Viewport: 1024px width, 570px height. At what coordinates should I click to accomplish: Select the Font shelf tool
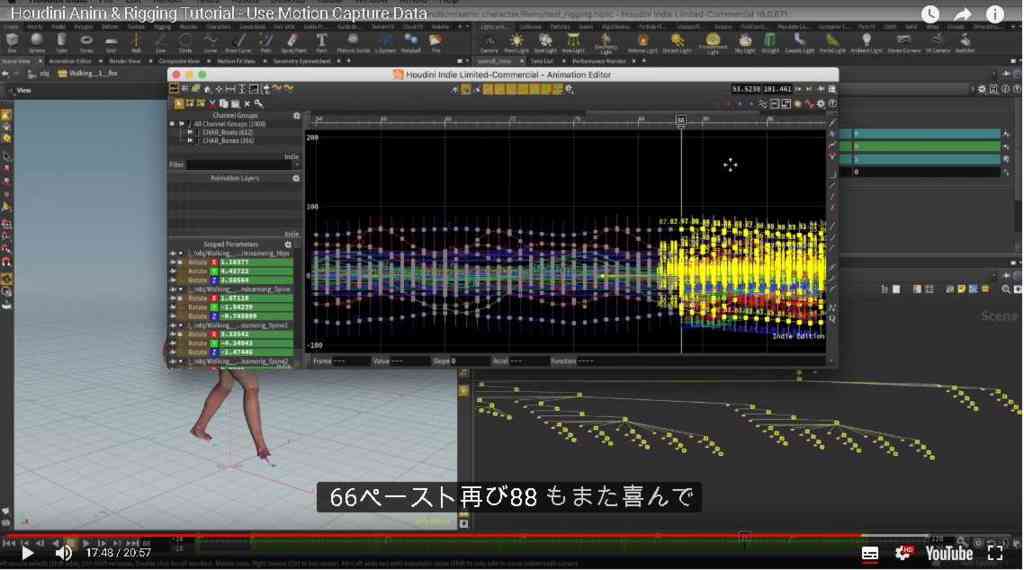point(321,42)
